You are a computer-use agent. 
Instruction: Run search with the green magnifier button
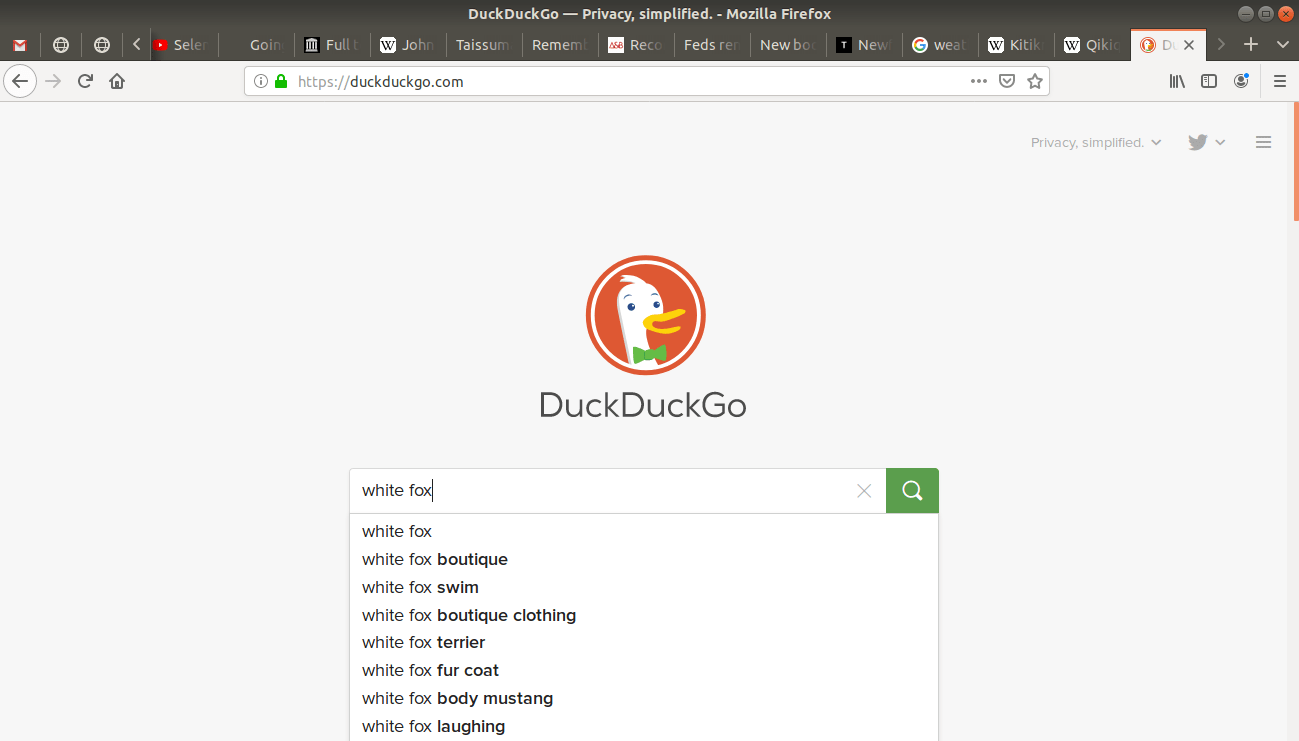click(x=912, y=490)
